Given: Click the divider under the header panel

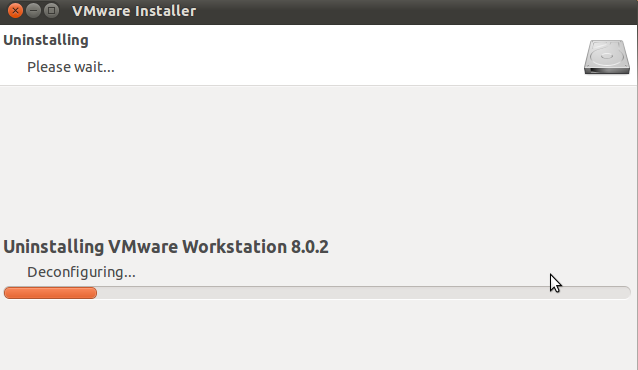Looking at the screenshot, I should [318, 85].
